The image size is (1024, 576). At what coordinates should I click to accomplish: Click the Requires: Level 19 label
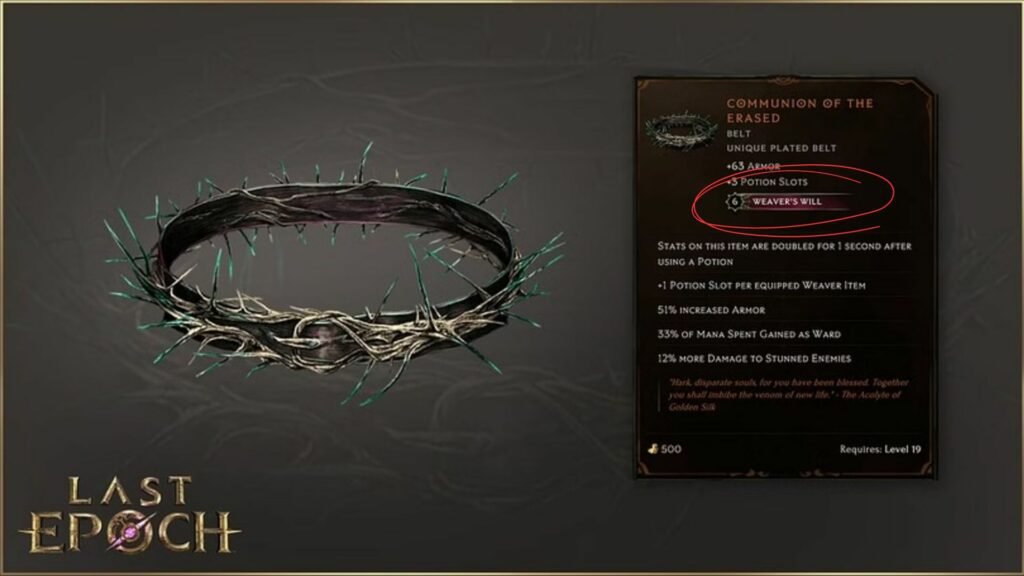coord(880,449)
